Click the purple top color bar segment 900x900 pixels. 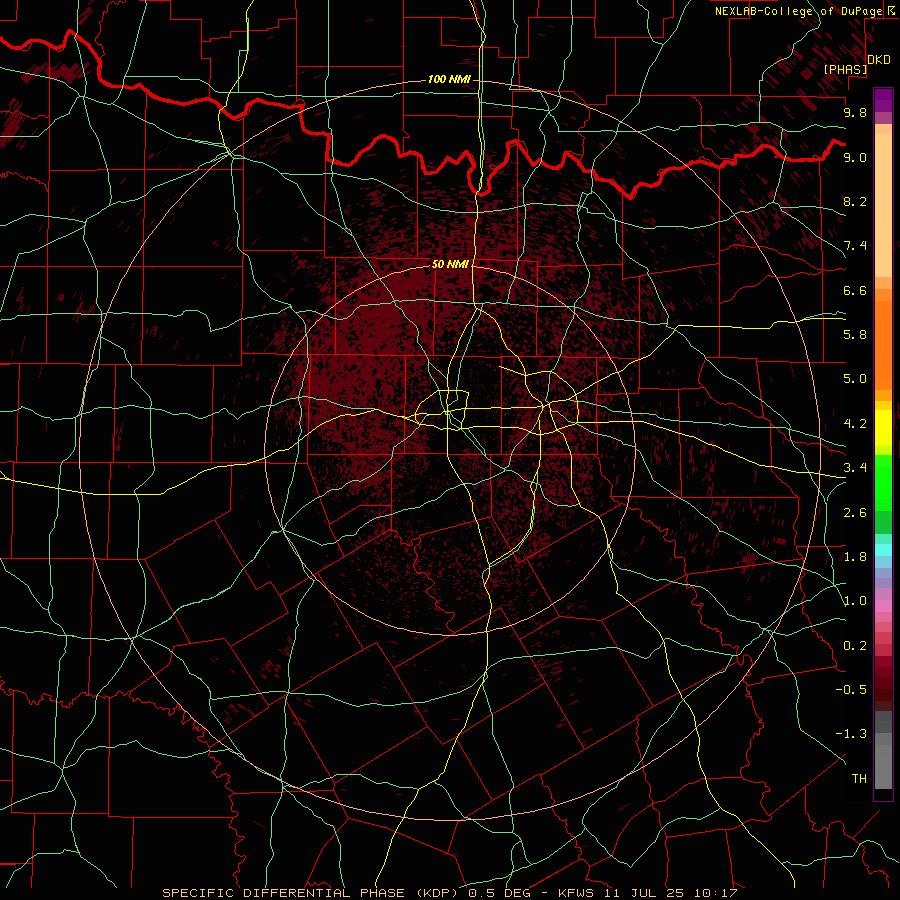(883, 100)
